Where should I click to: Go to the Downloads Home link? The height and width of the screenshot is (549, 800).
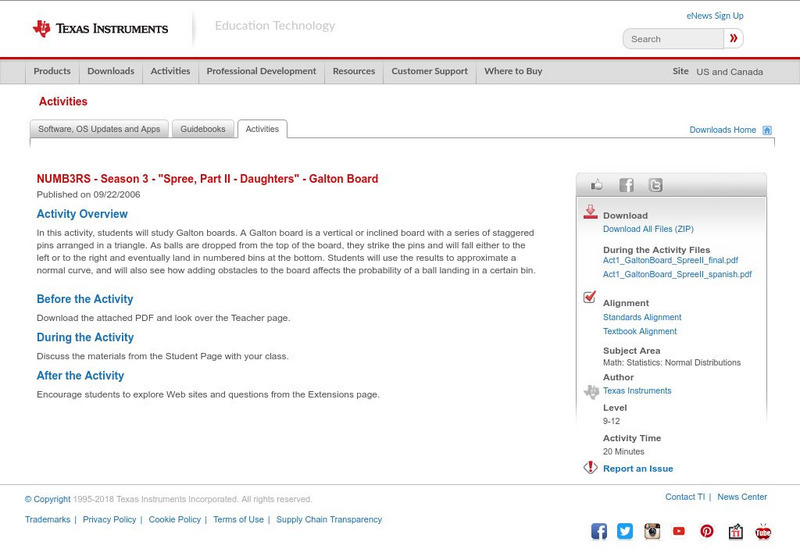point(722,130)
